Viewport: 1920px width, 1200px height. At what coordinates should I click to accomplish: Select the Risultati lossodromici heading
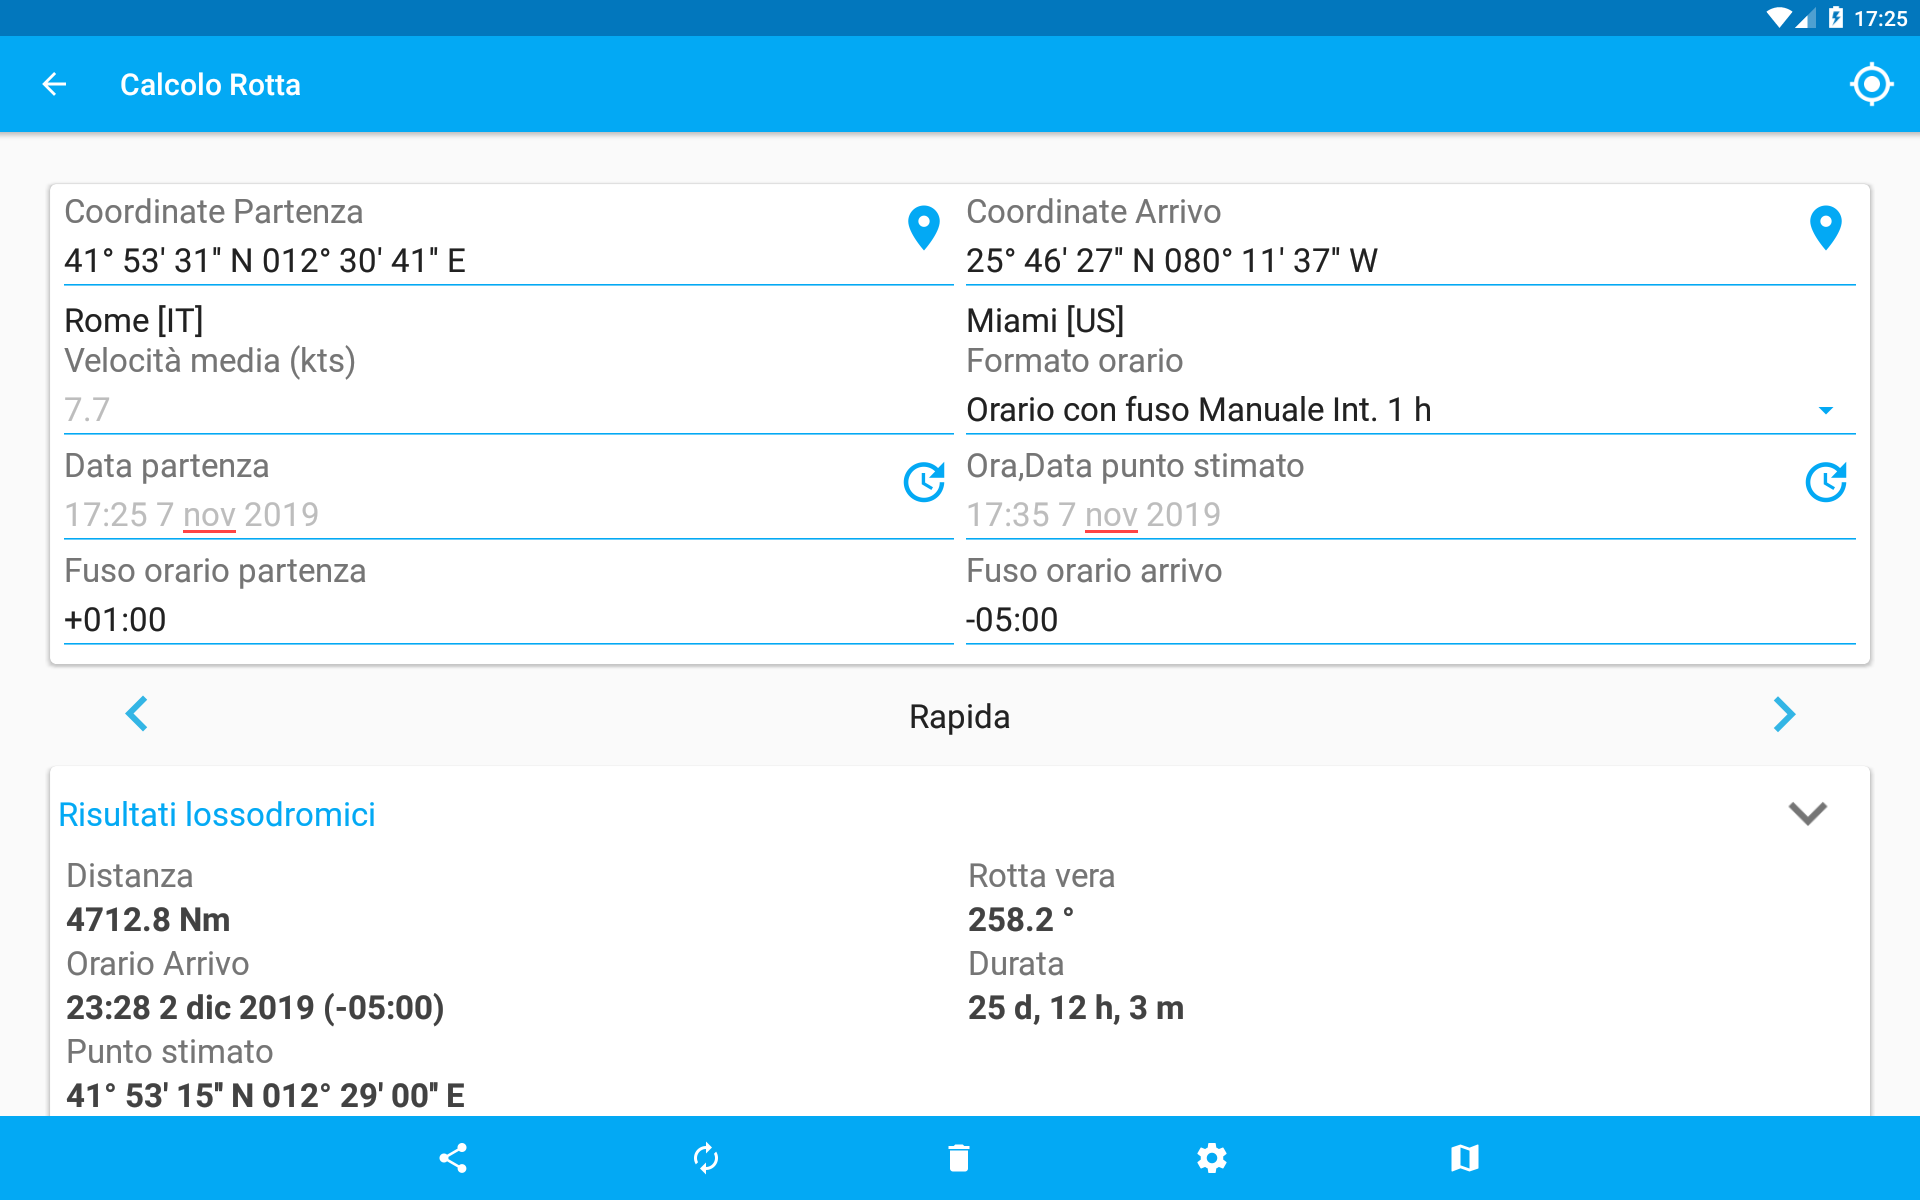coord(217,815)
